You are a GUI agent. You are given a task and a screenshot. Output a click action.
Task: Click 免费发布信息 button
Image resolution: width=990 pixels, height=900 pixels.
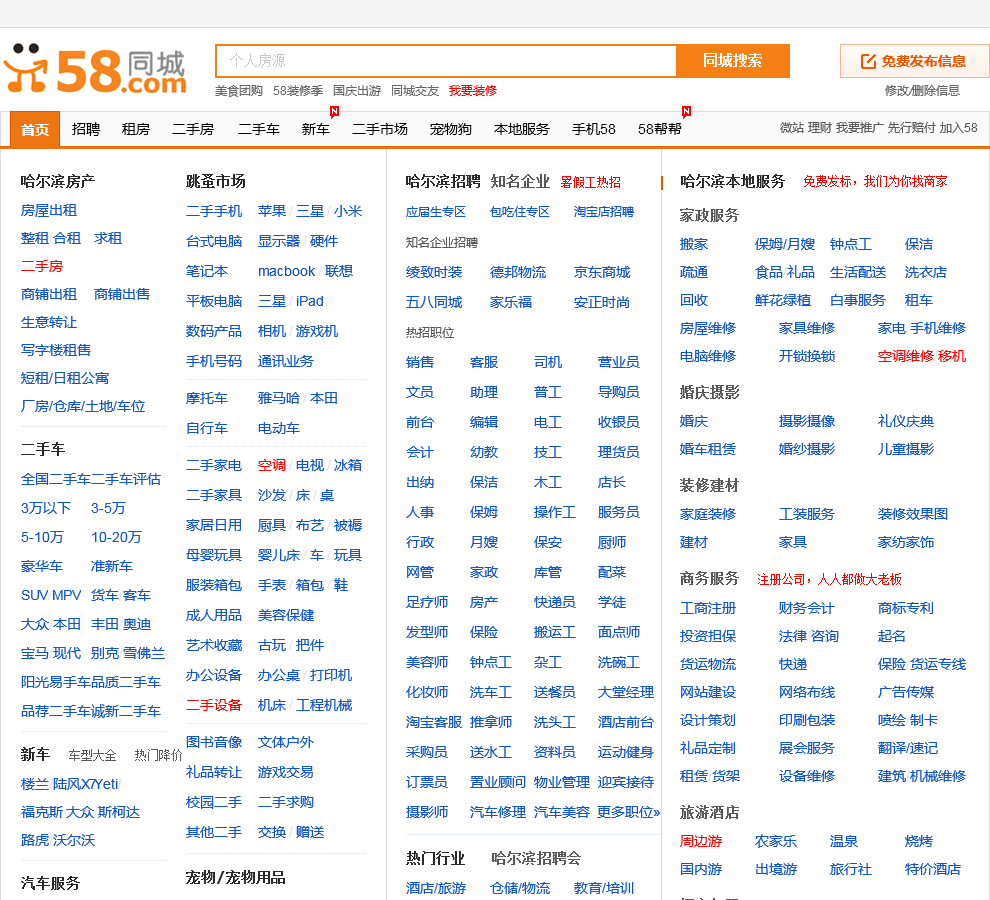point(914,61)
